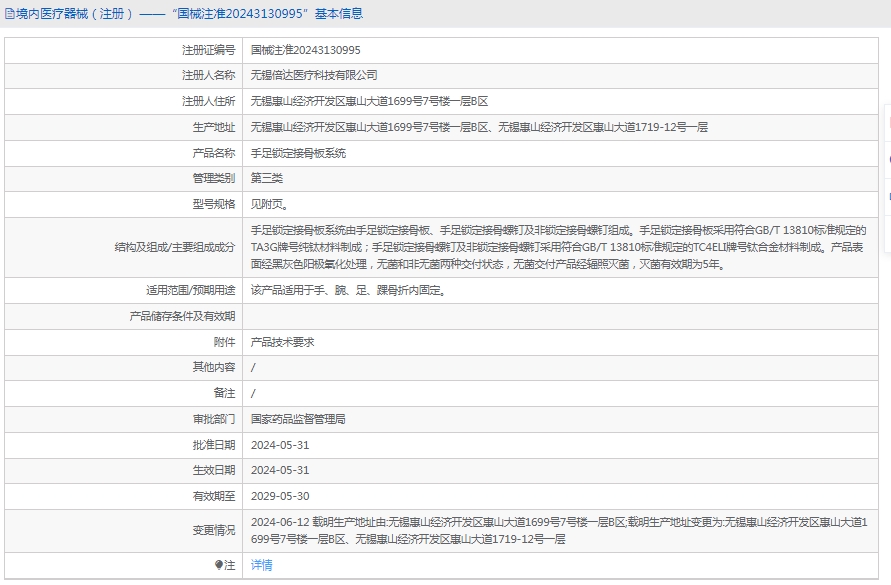The height and width of the screenshot is (585, 891).
Task: Select 见附页。 in the 型号规格 row
Action: [269, 204]
